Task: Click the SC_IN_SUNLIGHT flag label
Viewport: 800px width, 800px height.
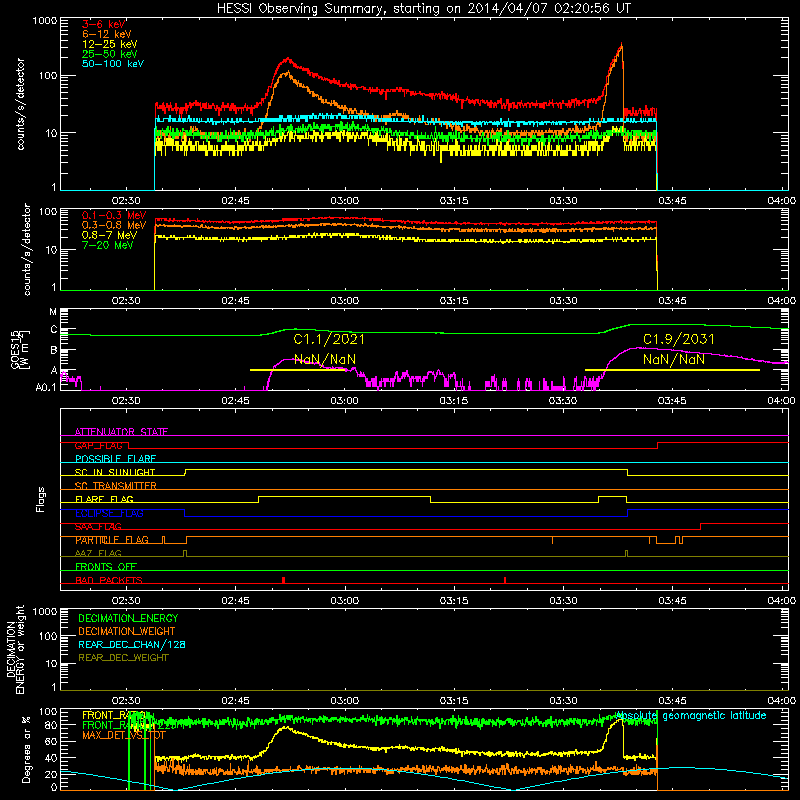Action: [115, 472]
